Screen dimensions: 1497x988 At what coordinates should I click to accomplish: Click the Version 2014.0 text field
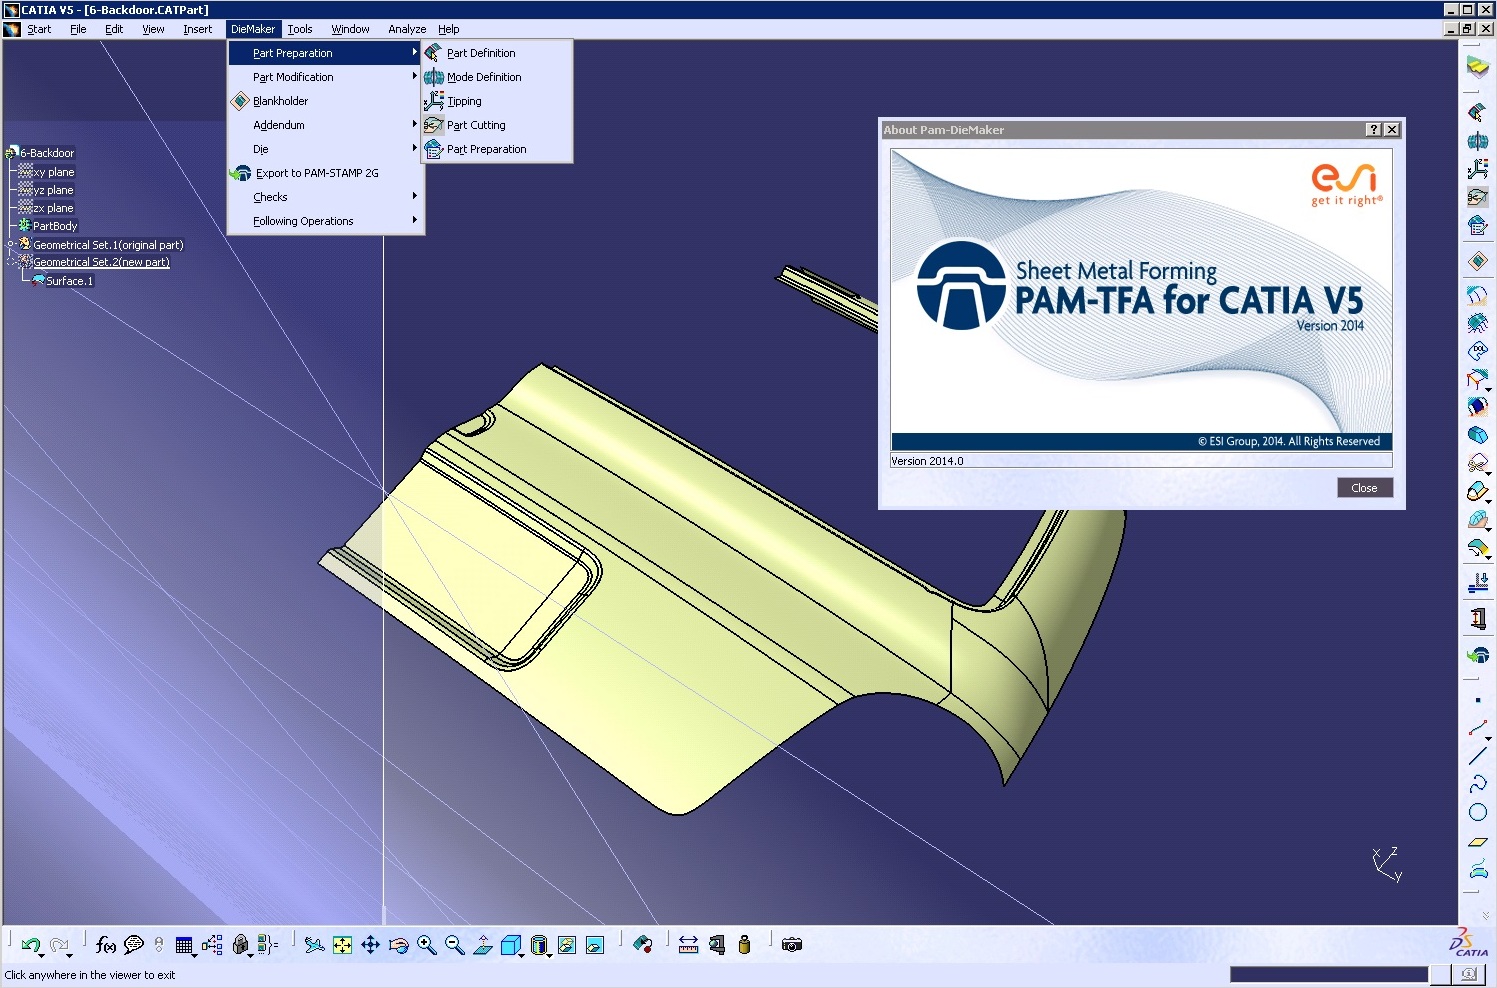point(1141,461)
